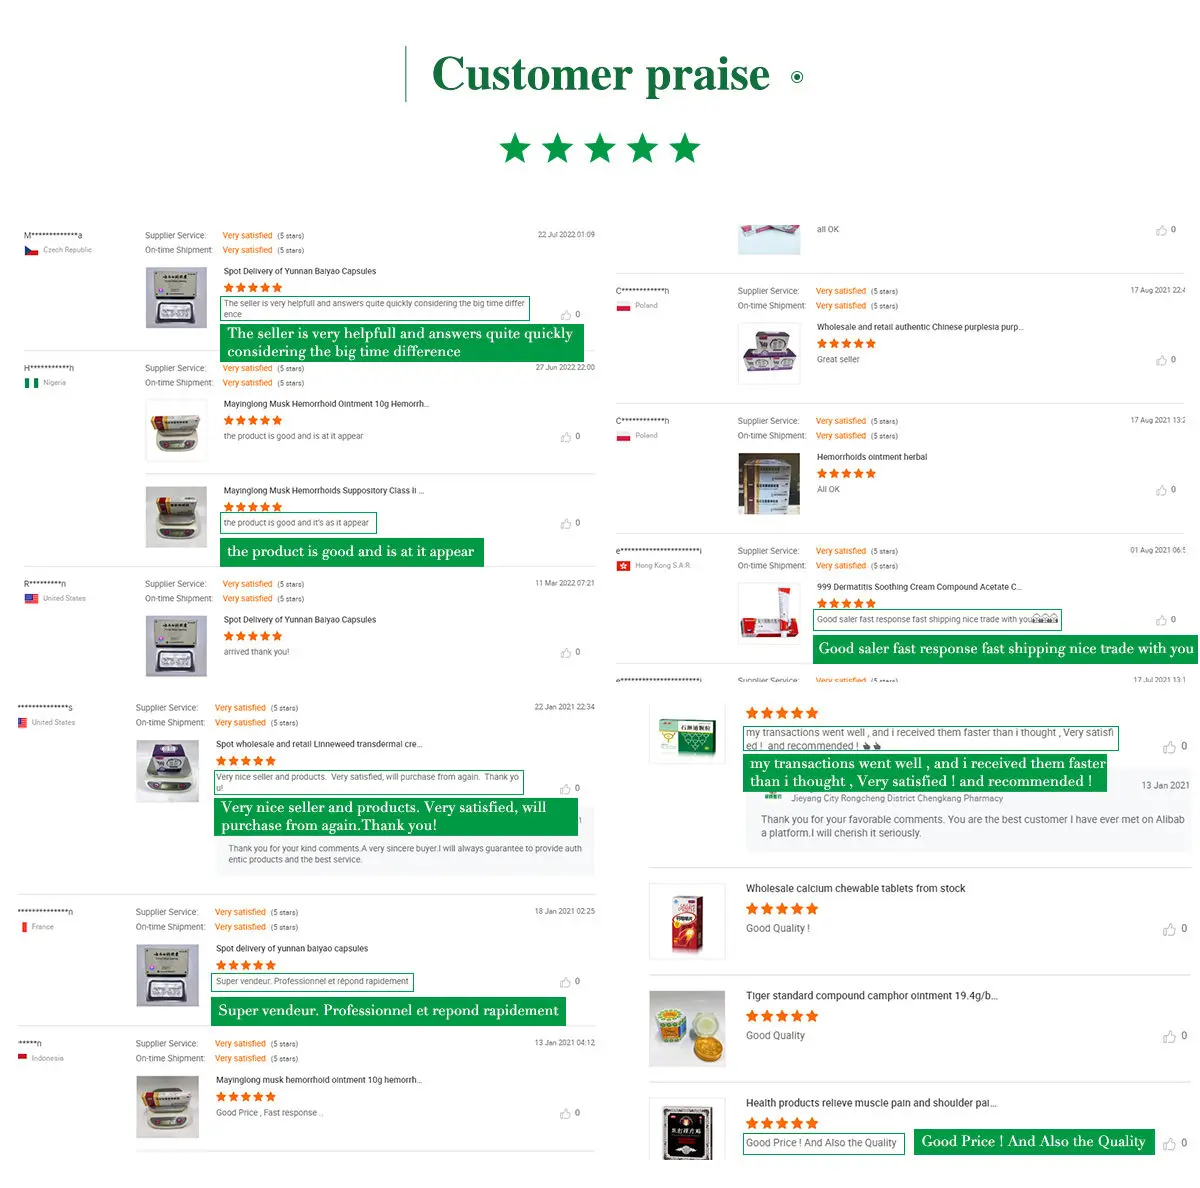
Task: Click thumbs-up on Tiger camphor ointment review
Action: [1169, 1037]
